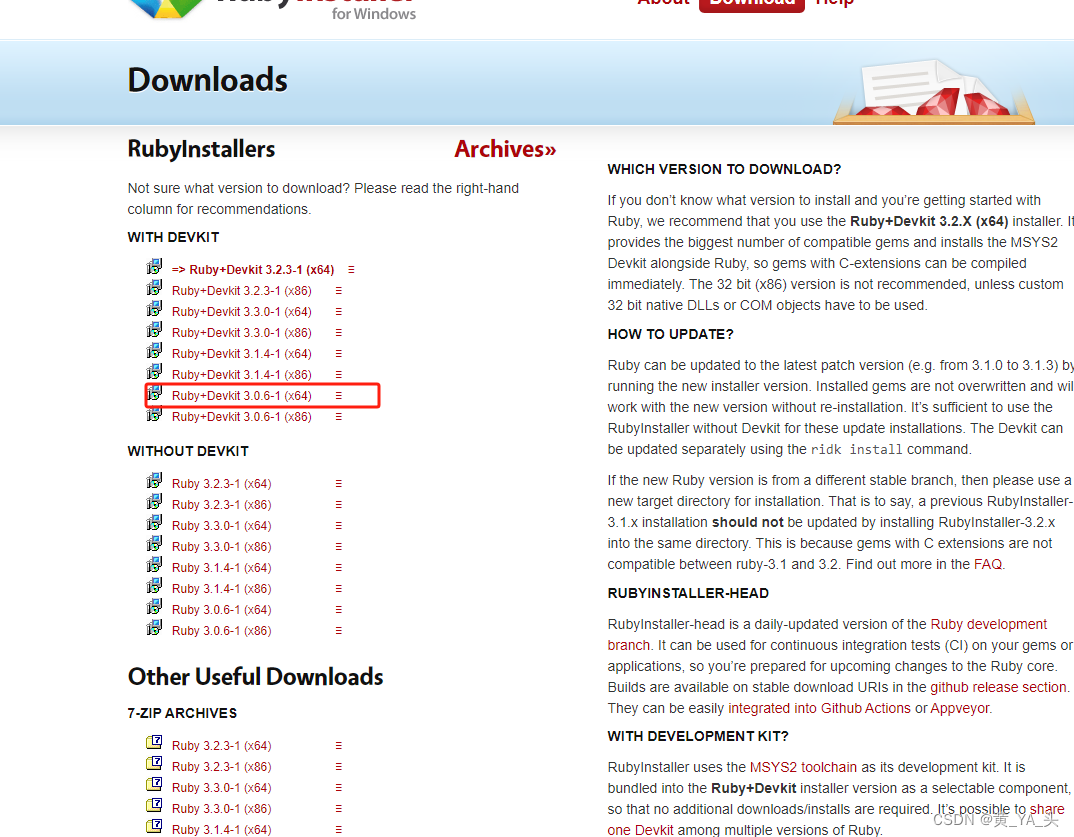Download Ruby+Devkit 3.0.6-1 (x64)
Image resolution: width=1074 pixels, height=837 pixels.
tap(242, 396)
